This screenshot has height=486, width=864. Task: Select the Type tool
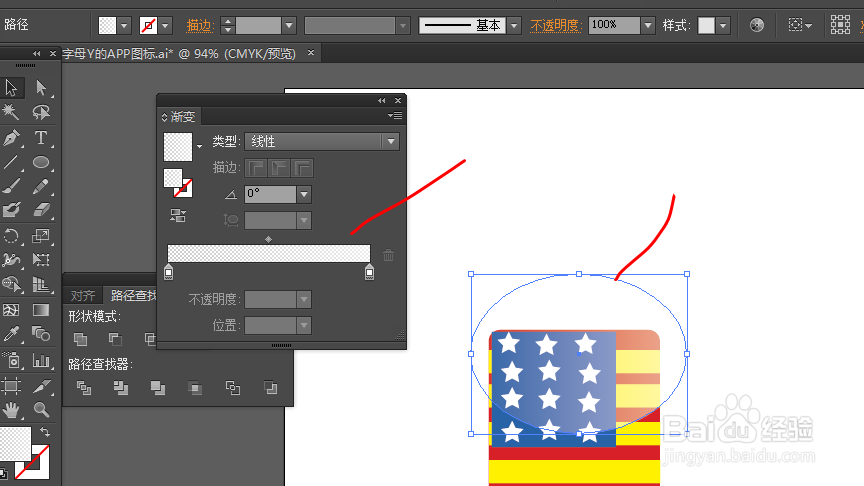(41, 137)
